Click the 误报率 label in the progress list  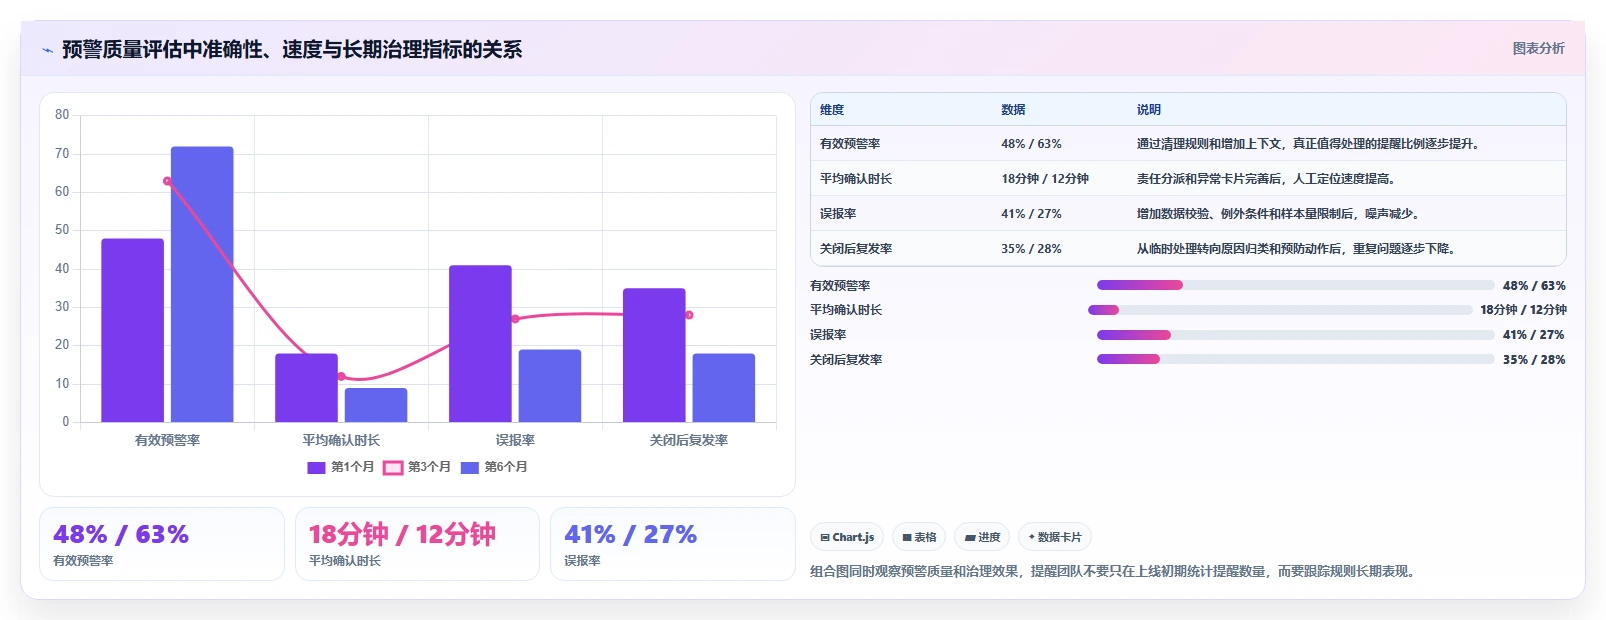828,335
